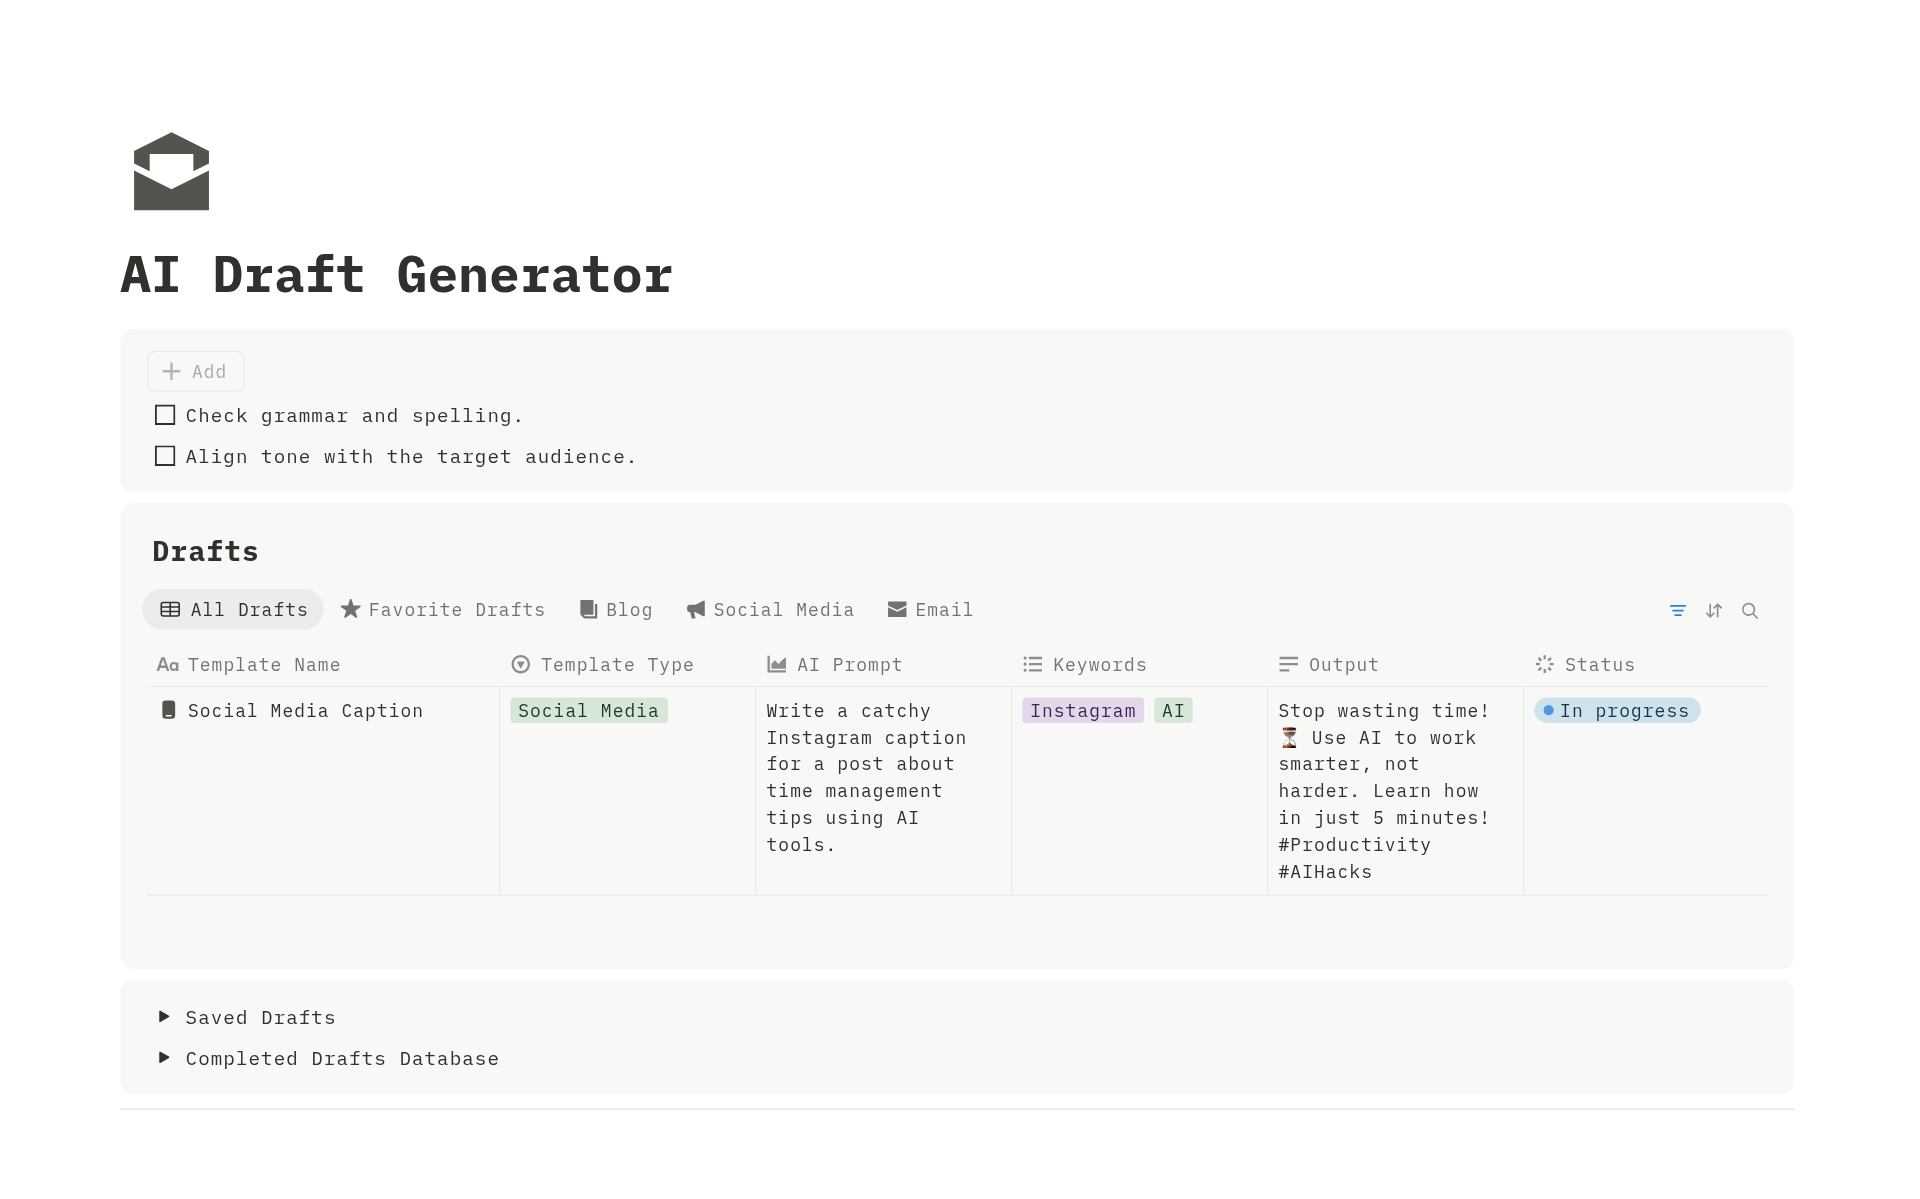This screenshot has height=1199, width=1920.
Task: Click the 'Completed Drafts Database' label text
Action: [x=342, y=1058]
